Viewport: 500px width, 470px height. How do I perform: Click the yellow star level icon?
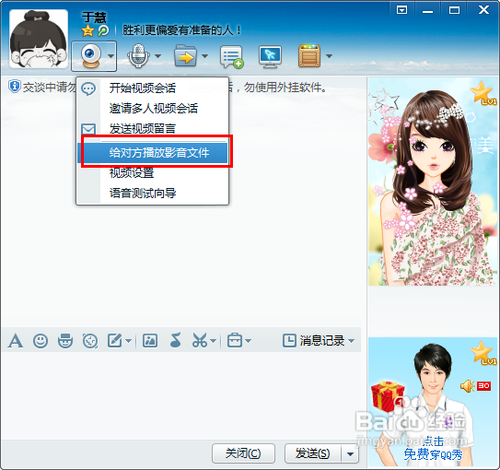[88, 31]
